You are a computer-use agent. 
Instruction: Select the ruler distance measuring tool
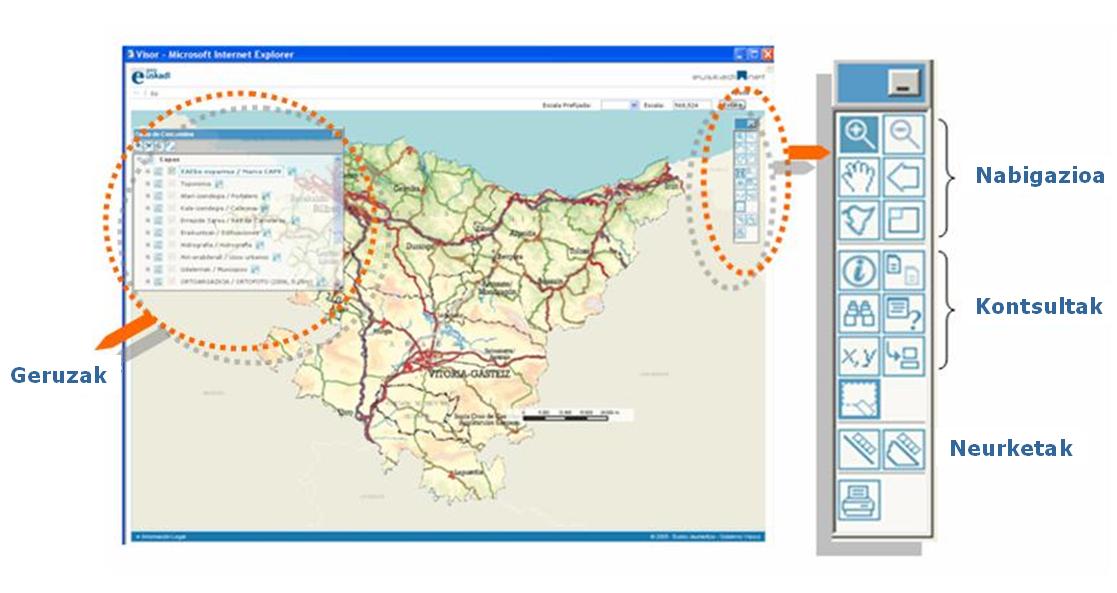pos(859,450)
